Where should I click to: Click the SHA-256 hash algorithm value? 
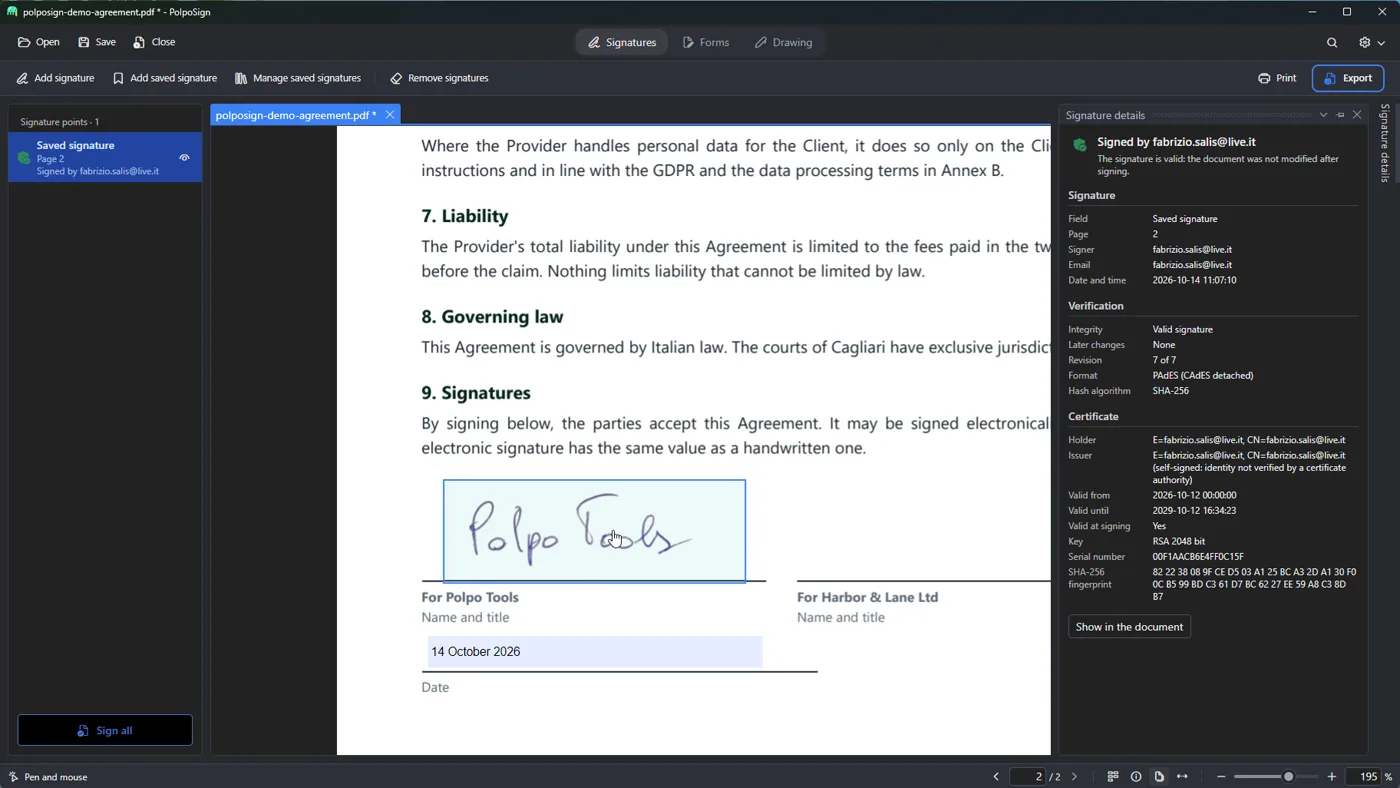1170,391
